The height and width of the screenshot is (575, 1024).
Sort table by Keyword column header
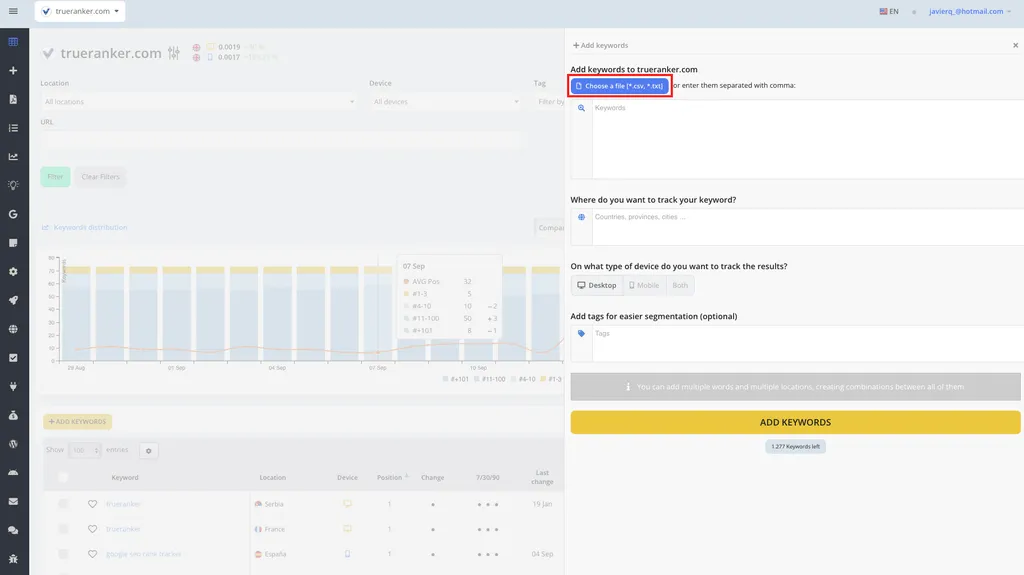[125, 478]
